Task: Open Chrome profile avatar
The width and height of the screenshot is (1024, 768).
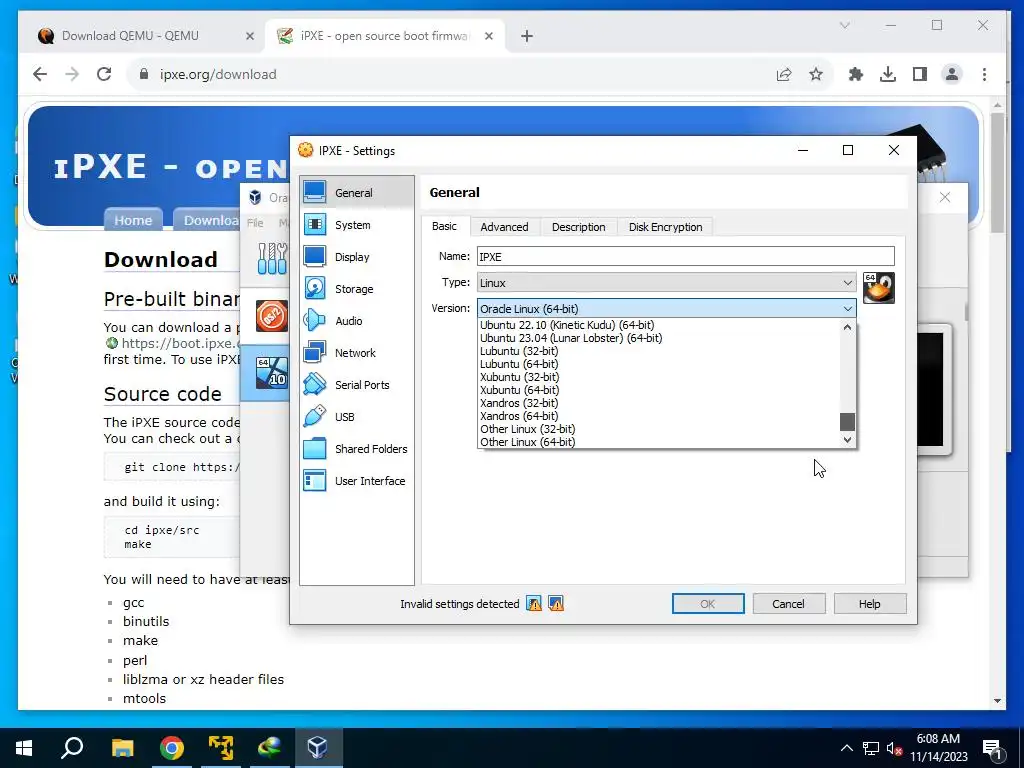Action: [x=952, y=74]
